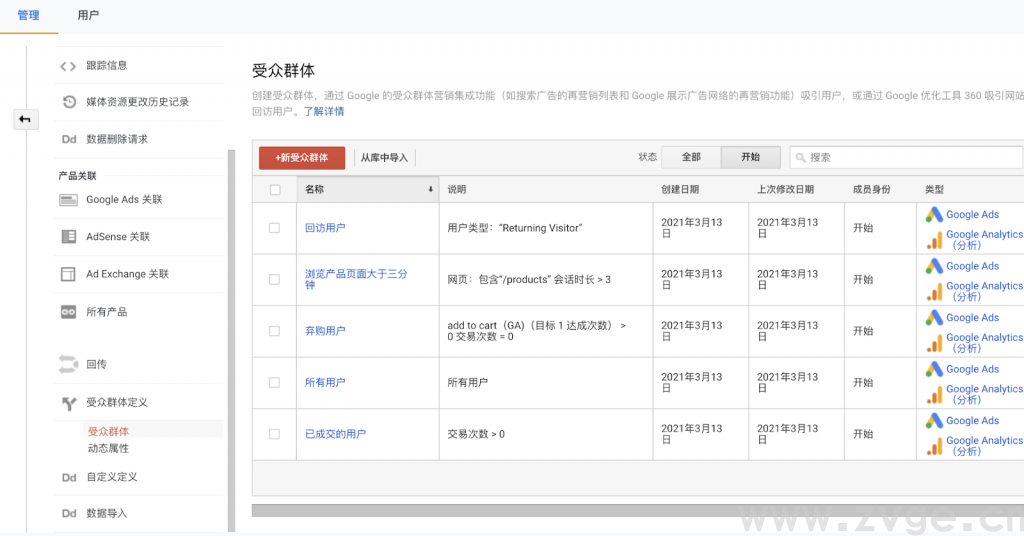This screenshot has width=1024, height=536.
Task: Click the Google Ads 关联 sidebar icon
Action: click(68, 200)
